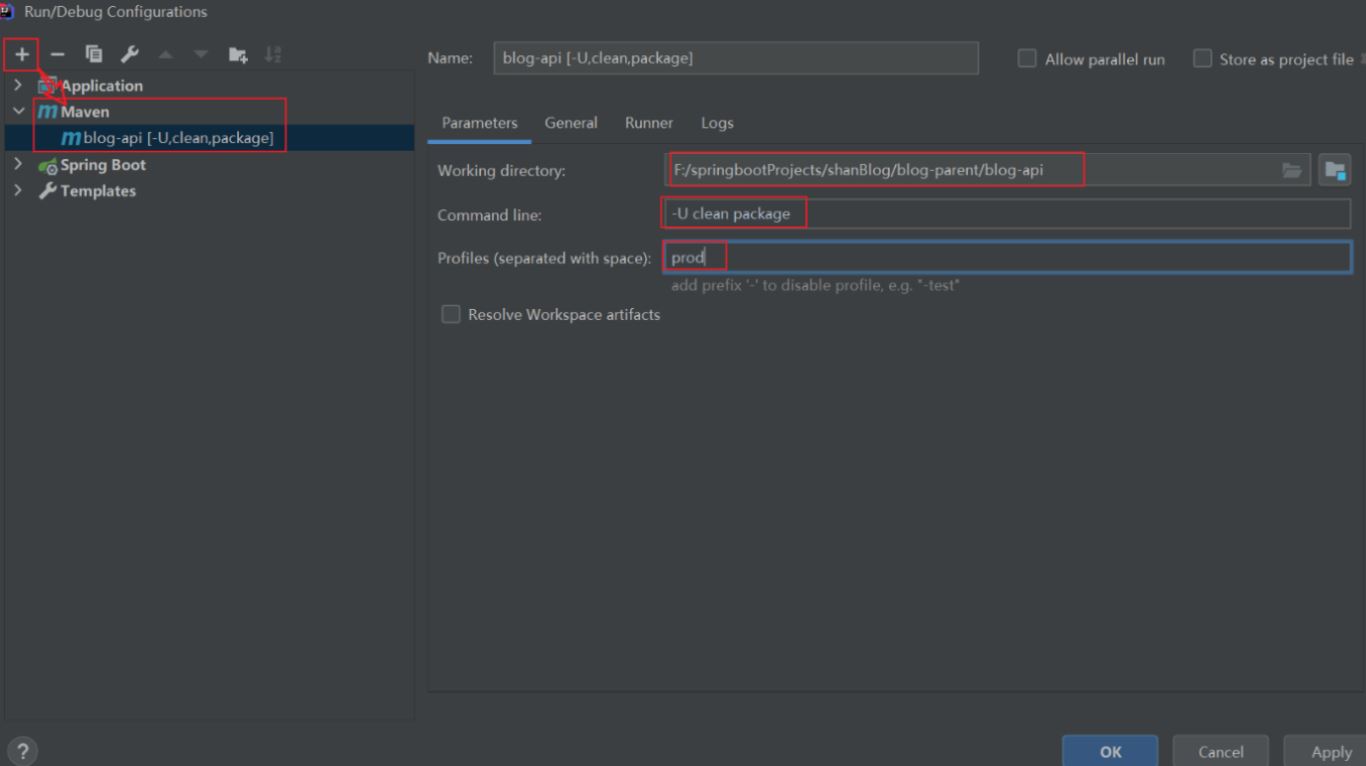The image size is (1366, 766).
Task: Click the Profiles input containing prod
Action: (1007, 257)
